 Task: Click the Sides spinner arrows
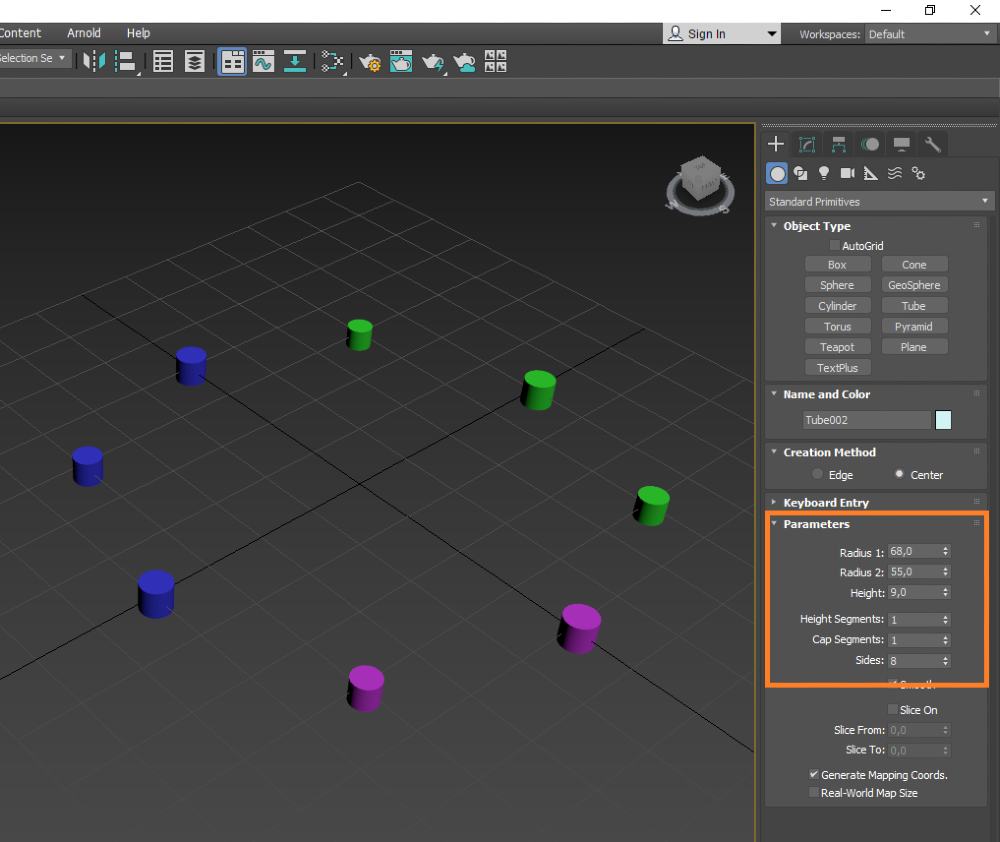click(x=945, y=660)
